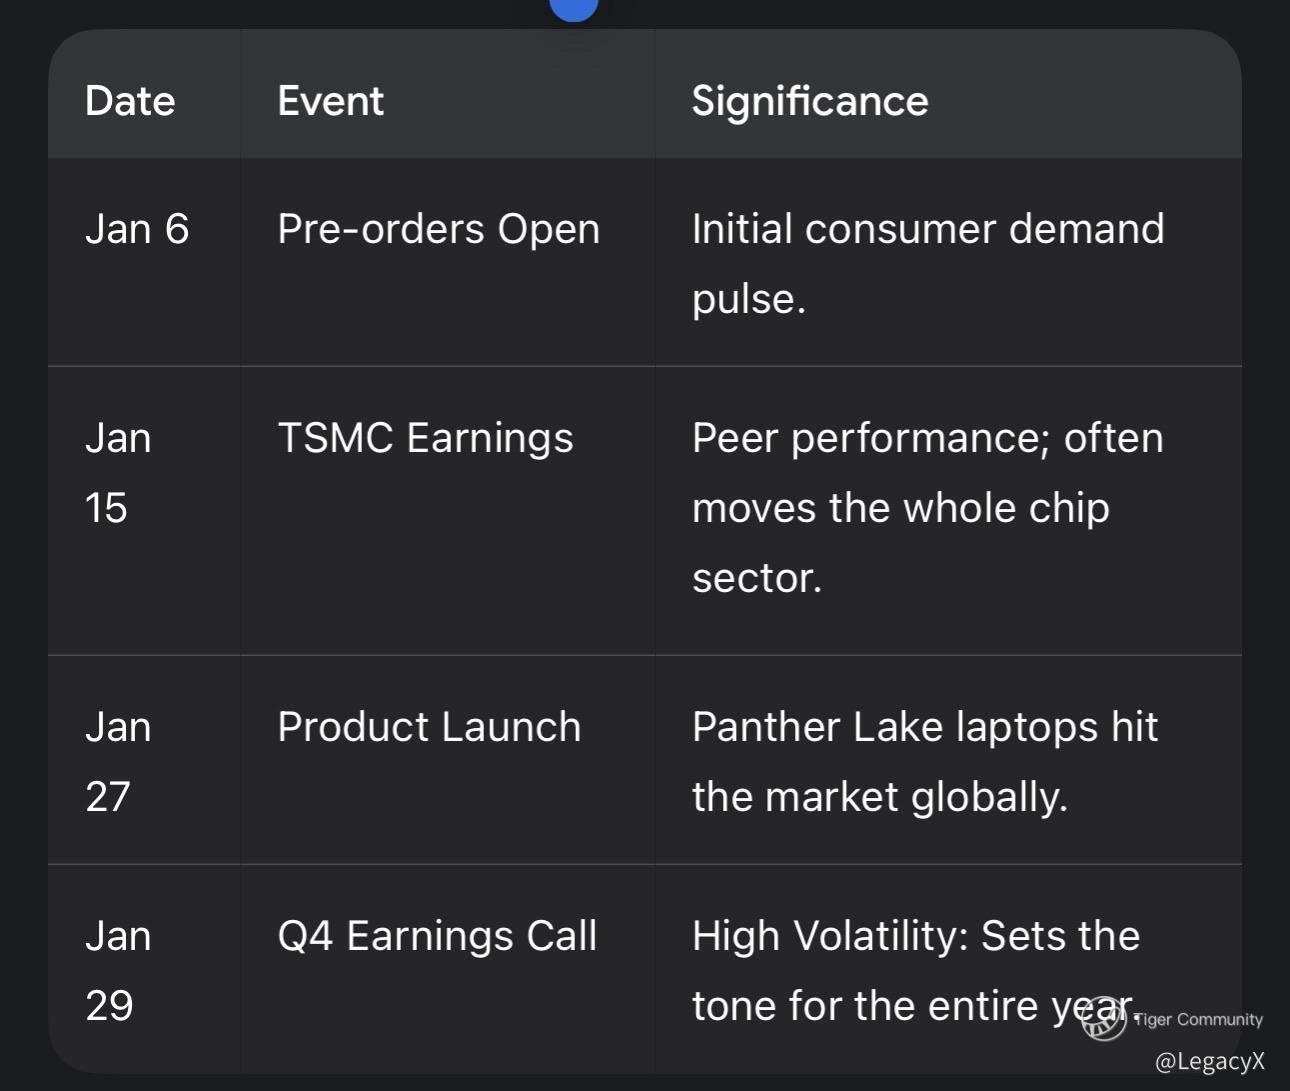This screenshot has width=1290, height=1091.
Task: Select the Jan 6 date cell
Action: tap(137, 229)
